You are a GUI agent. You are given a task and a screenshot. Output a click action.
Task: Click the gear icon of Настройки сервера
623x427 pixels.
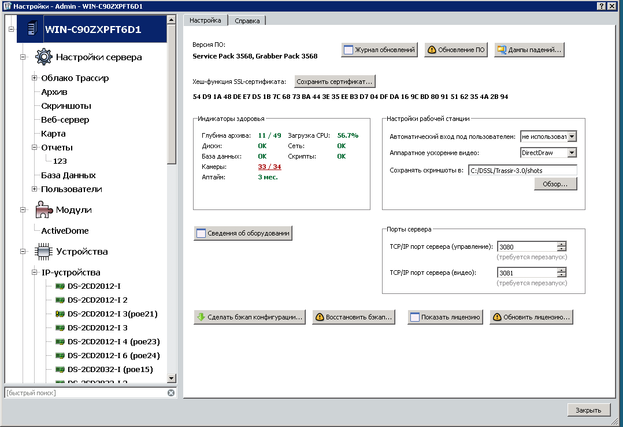43,57
